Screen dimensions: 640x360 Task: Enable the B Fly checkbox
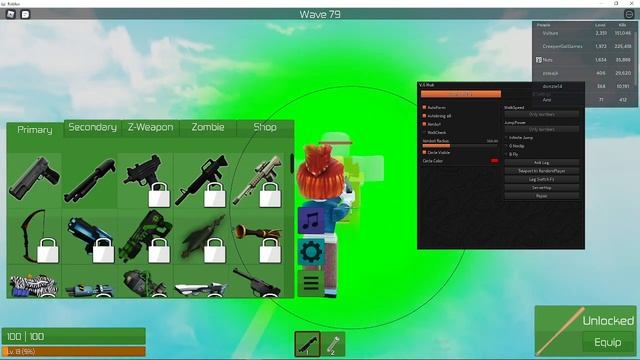point(507,154)
